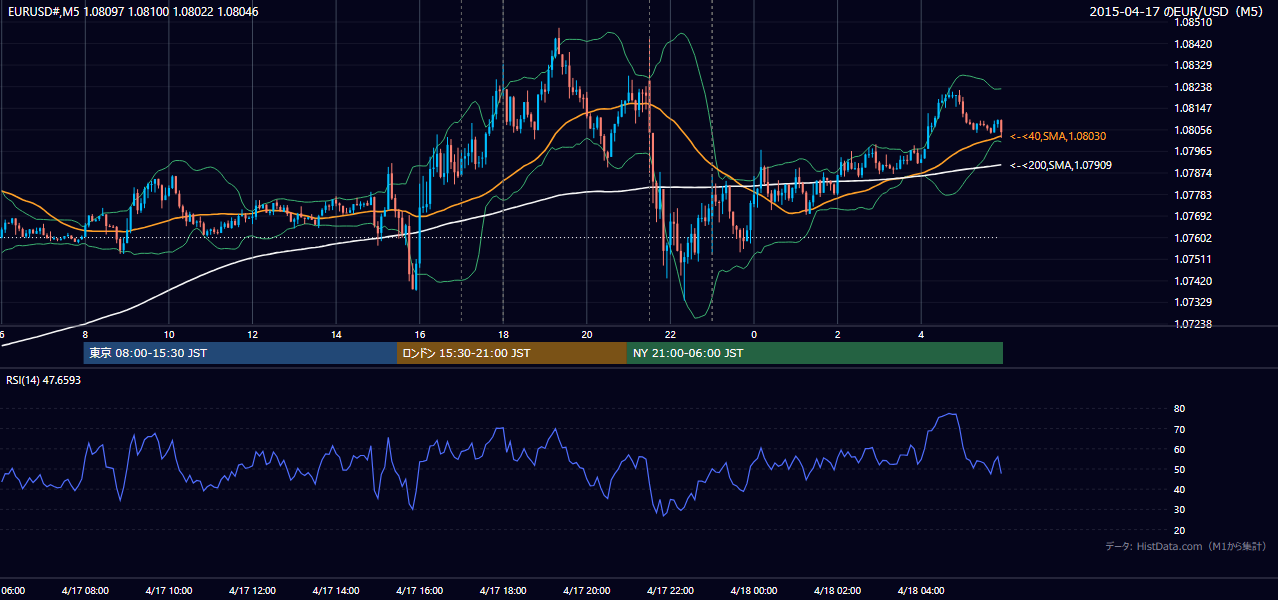Click the 4/17 10:00 bottom time label
Screen dimensions: 1278x600
pyautogui.click(x=168, y=591)
